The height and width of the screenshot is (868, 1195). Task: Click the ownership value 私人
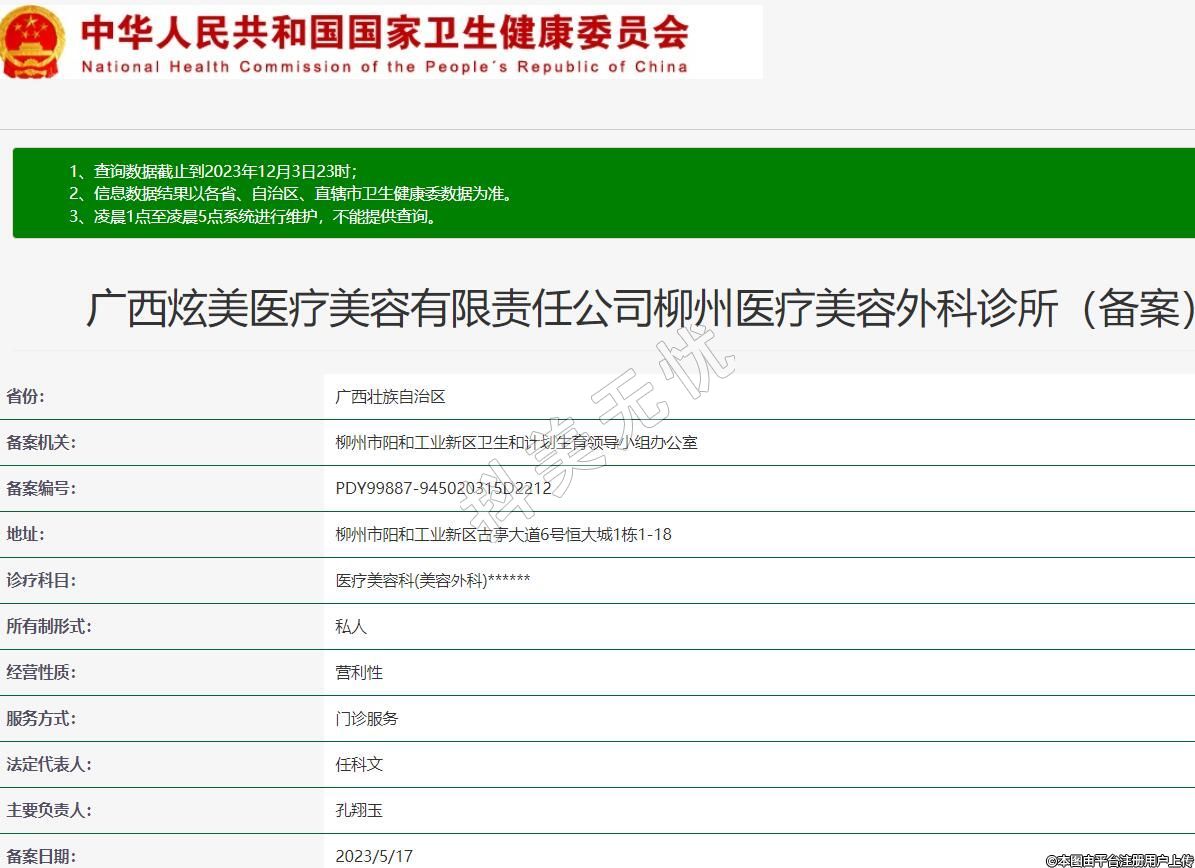(351, 626)
